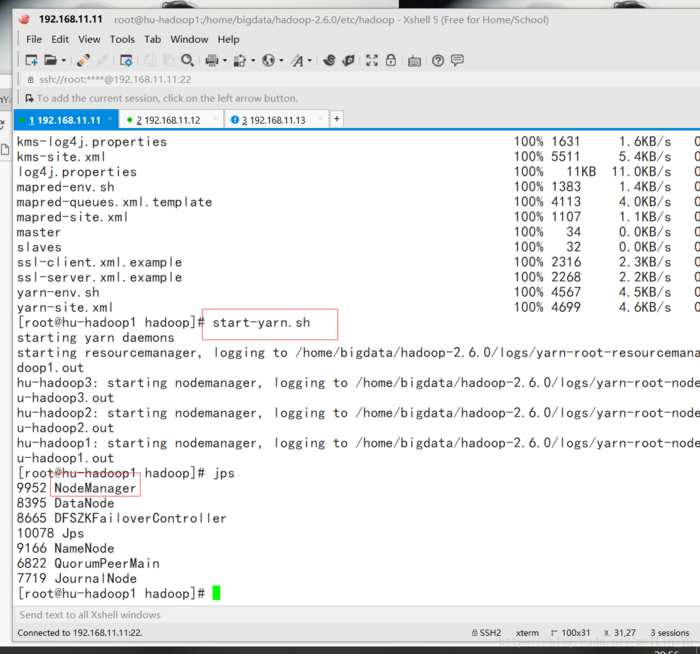Click 'xterm' in the status bar
The width and height of the screenshot is (700, 654).
pos(527,633)
